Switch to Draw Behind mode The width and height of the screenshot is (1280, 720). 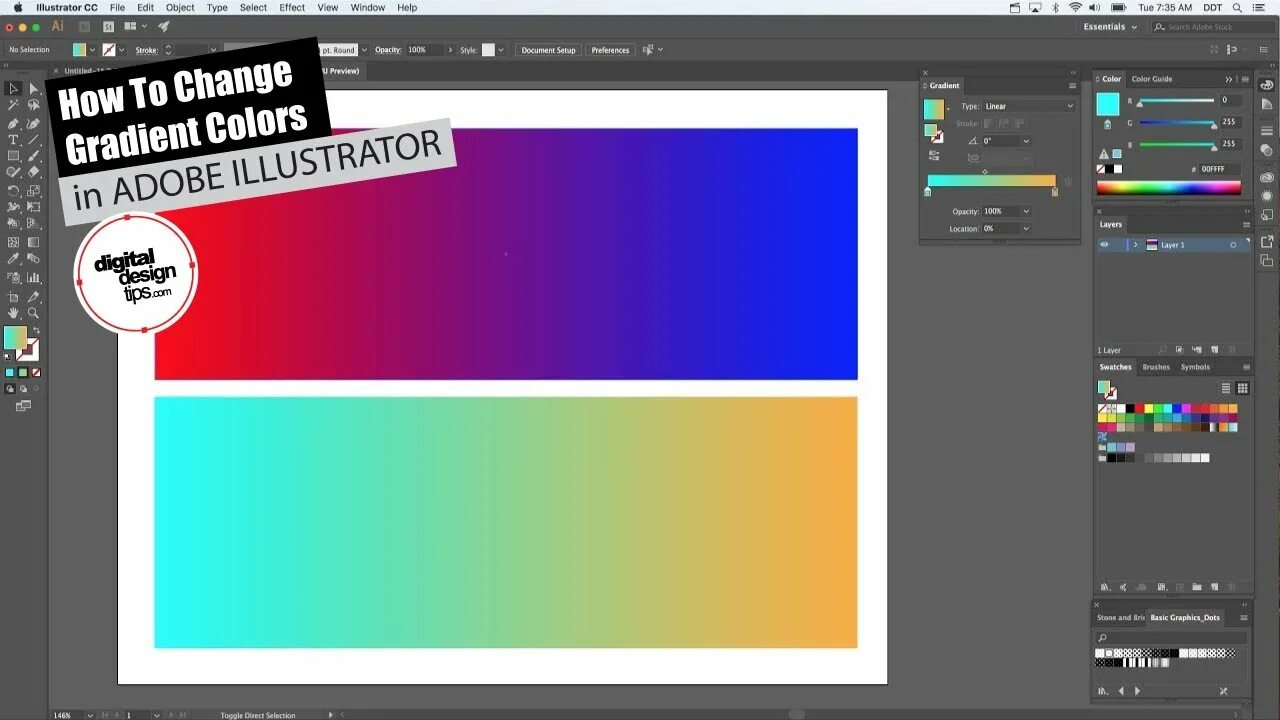(22, 388)
